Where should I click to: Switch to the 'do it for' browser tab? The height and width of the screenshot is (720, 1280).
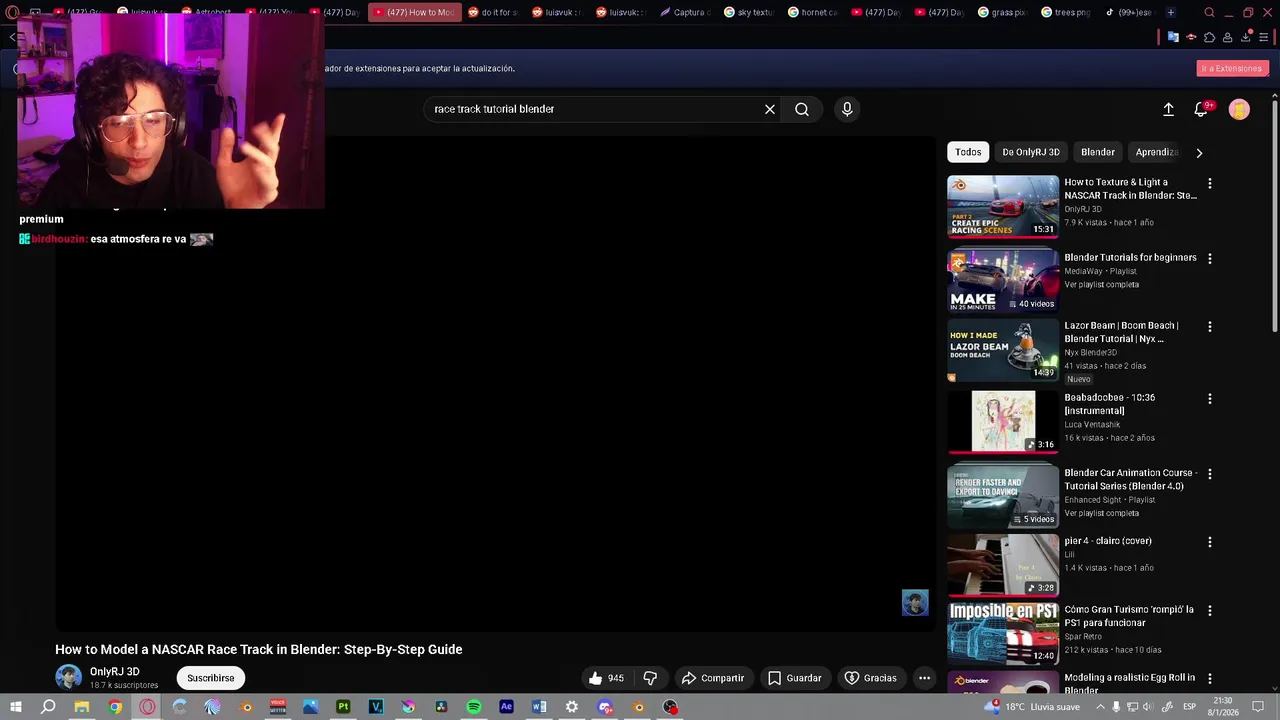[x=493, y=12]
